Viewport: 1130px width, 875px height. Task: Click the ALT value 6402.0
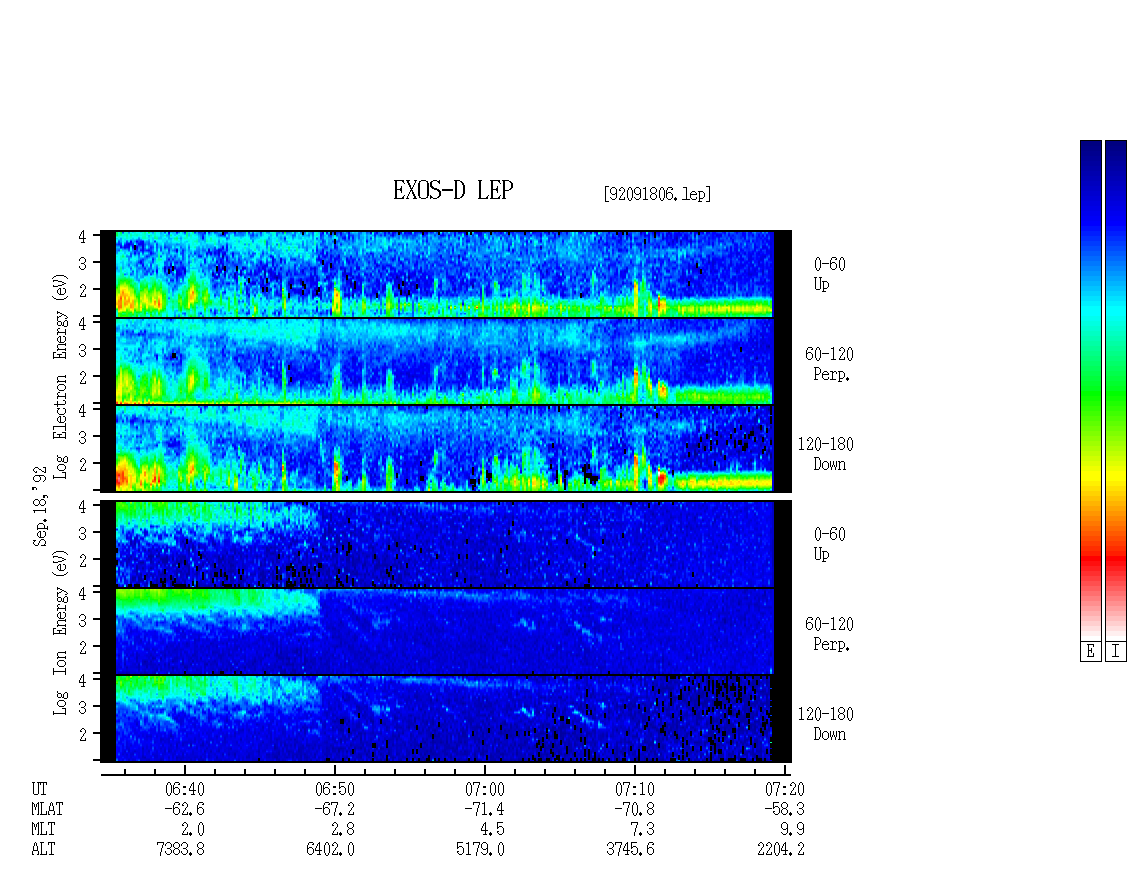(330, 849)
